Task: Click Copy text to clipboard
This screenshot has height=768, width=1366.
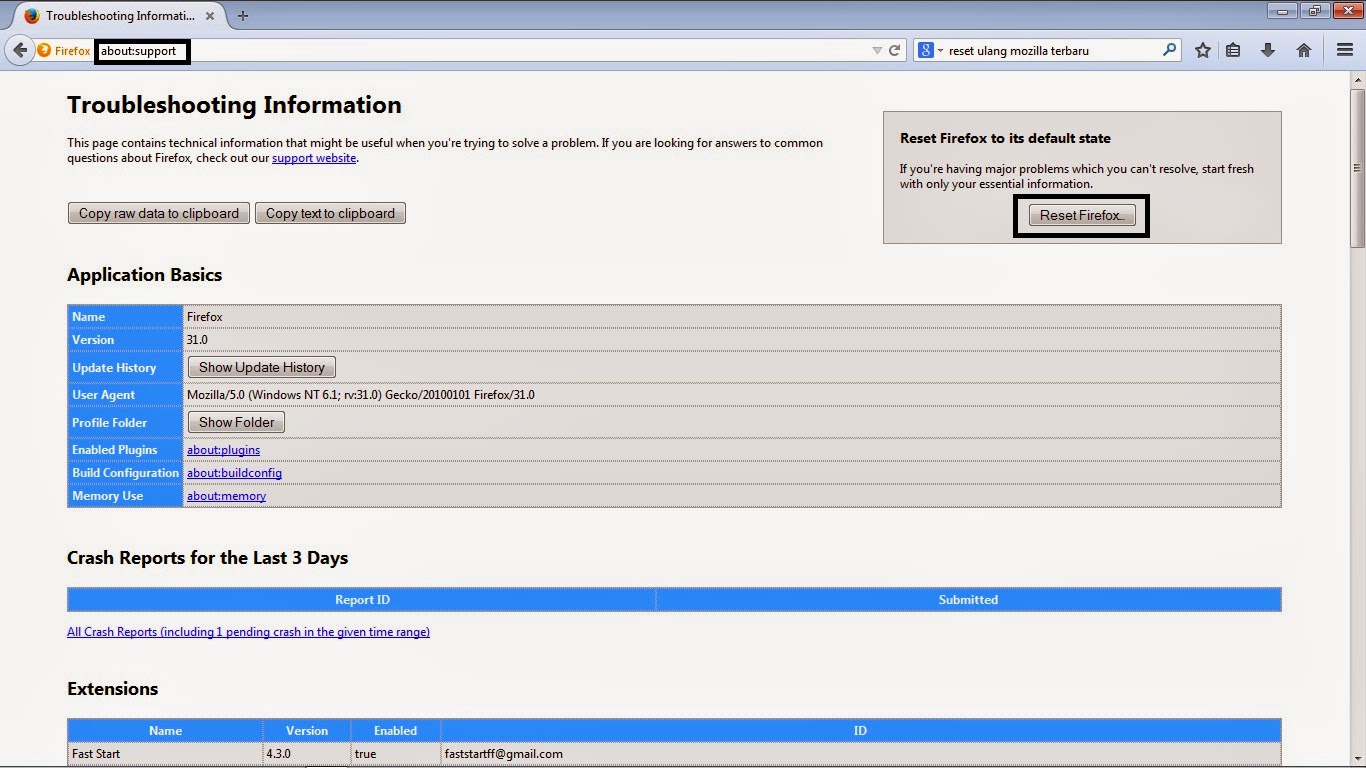Action: pyautogui.click(x=330, y=213)
